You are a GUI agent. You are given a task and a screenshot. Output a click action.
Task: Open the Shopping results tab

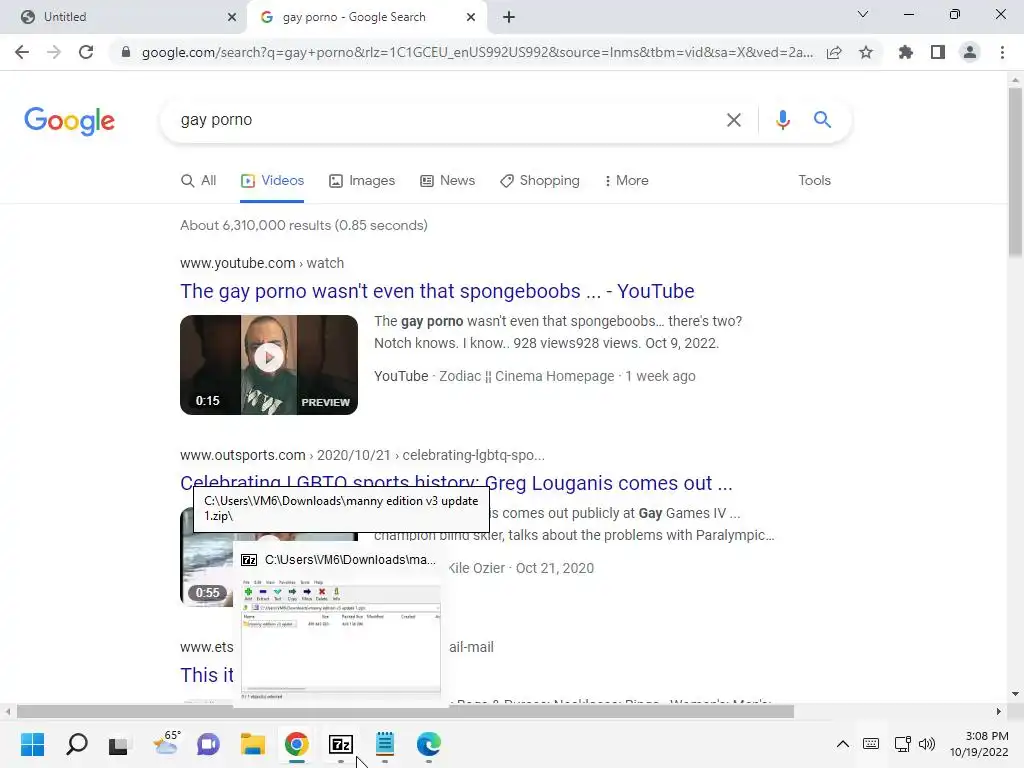540,181
